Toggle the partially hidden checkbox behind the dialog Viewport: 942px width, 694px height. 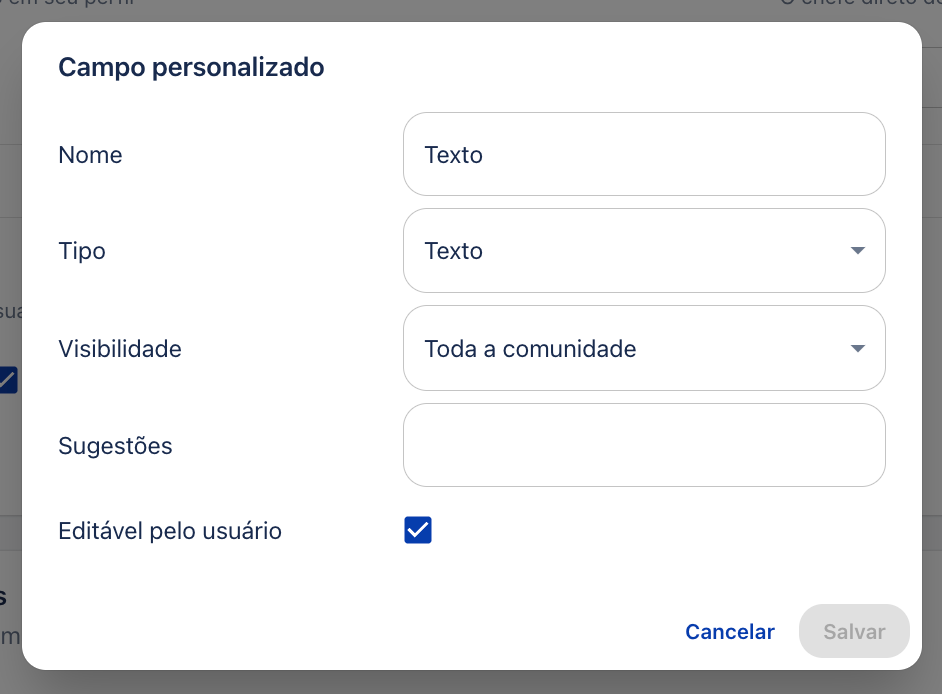8,380
